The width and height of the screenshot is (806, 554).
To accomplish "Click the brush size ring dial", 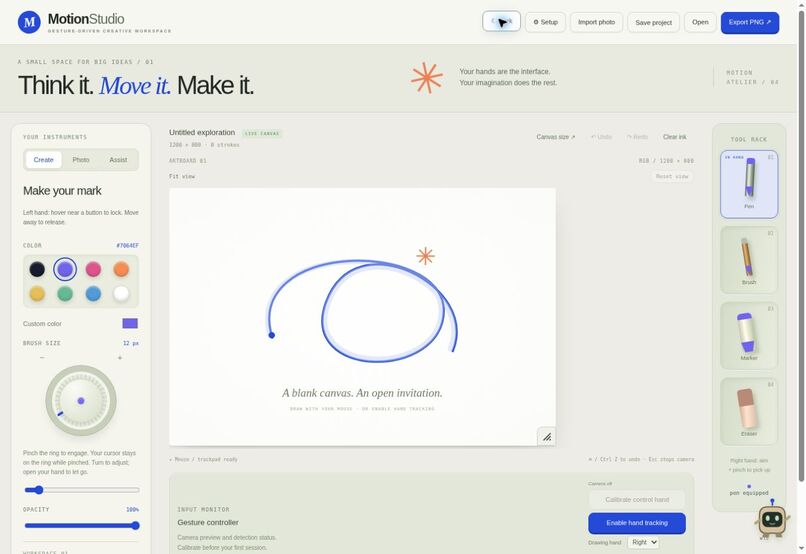I will (81, 401).
